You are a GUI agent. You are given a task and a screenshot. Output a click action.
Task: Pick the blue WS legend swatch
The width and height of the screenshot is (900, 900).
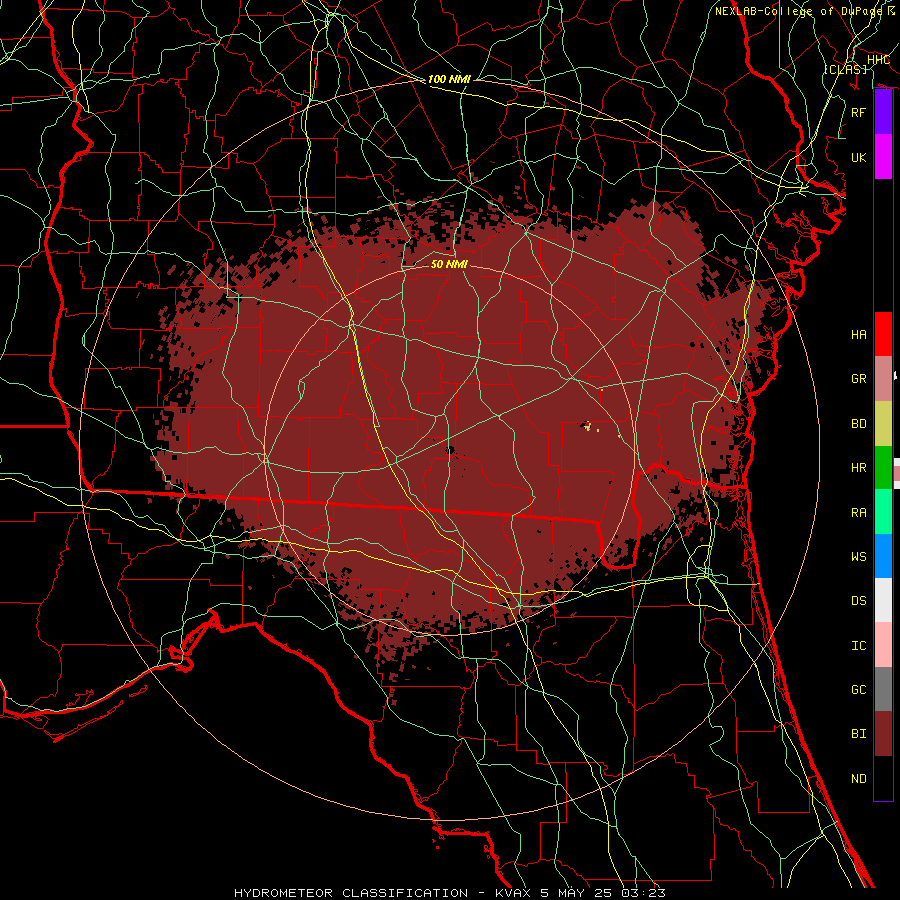point(883,556)
